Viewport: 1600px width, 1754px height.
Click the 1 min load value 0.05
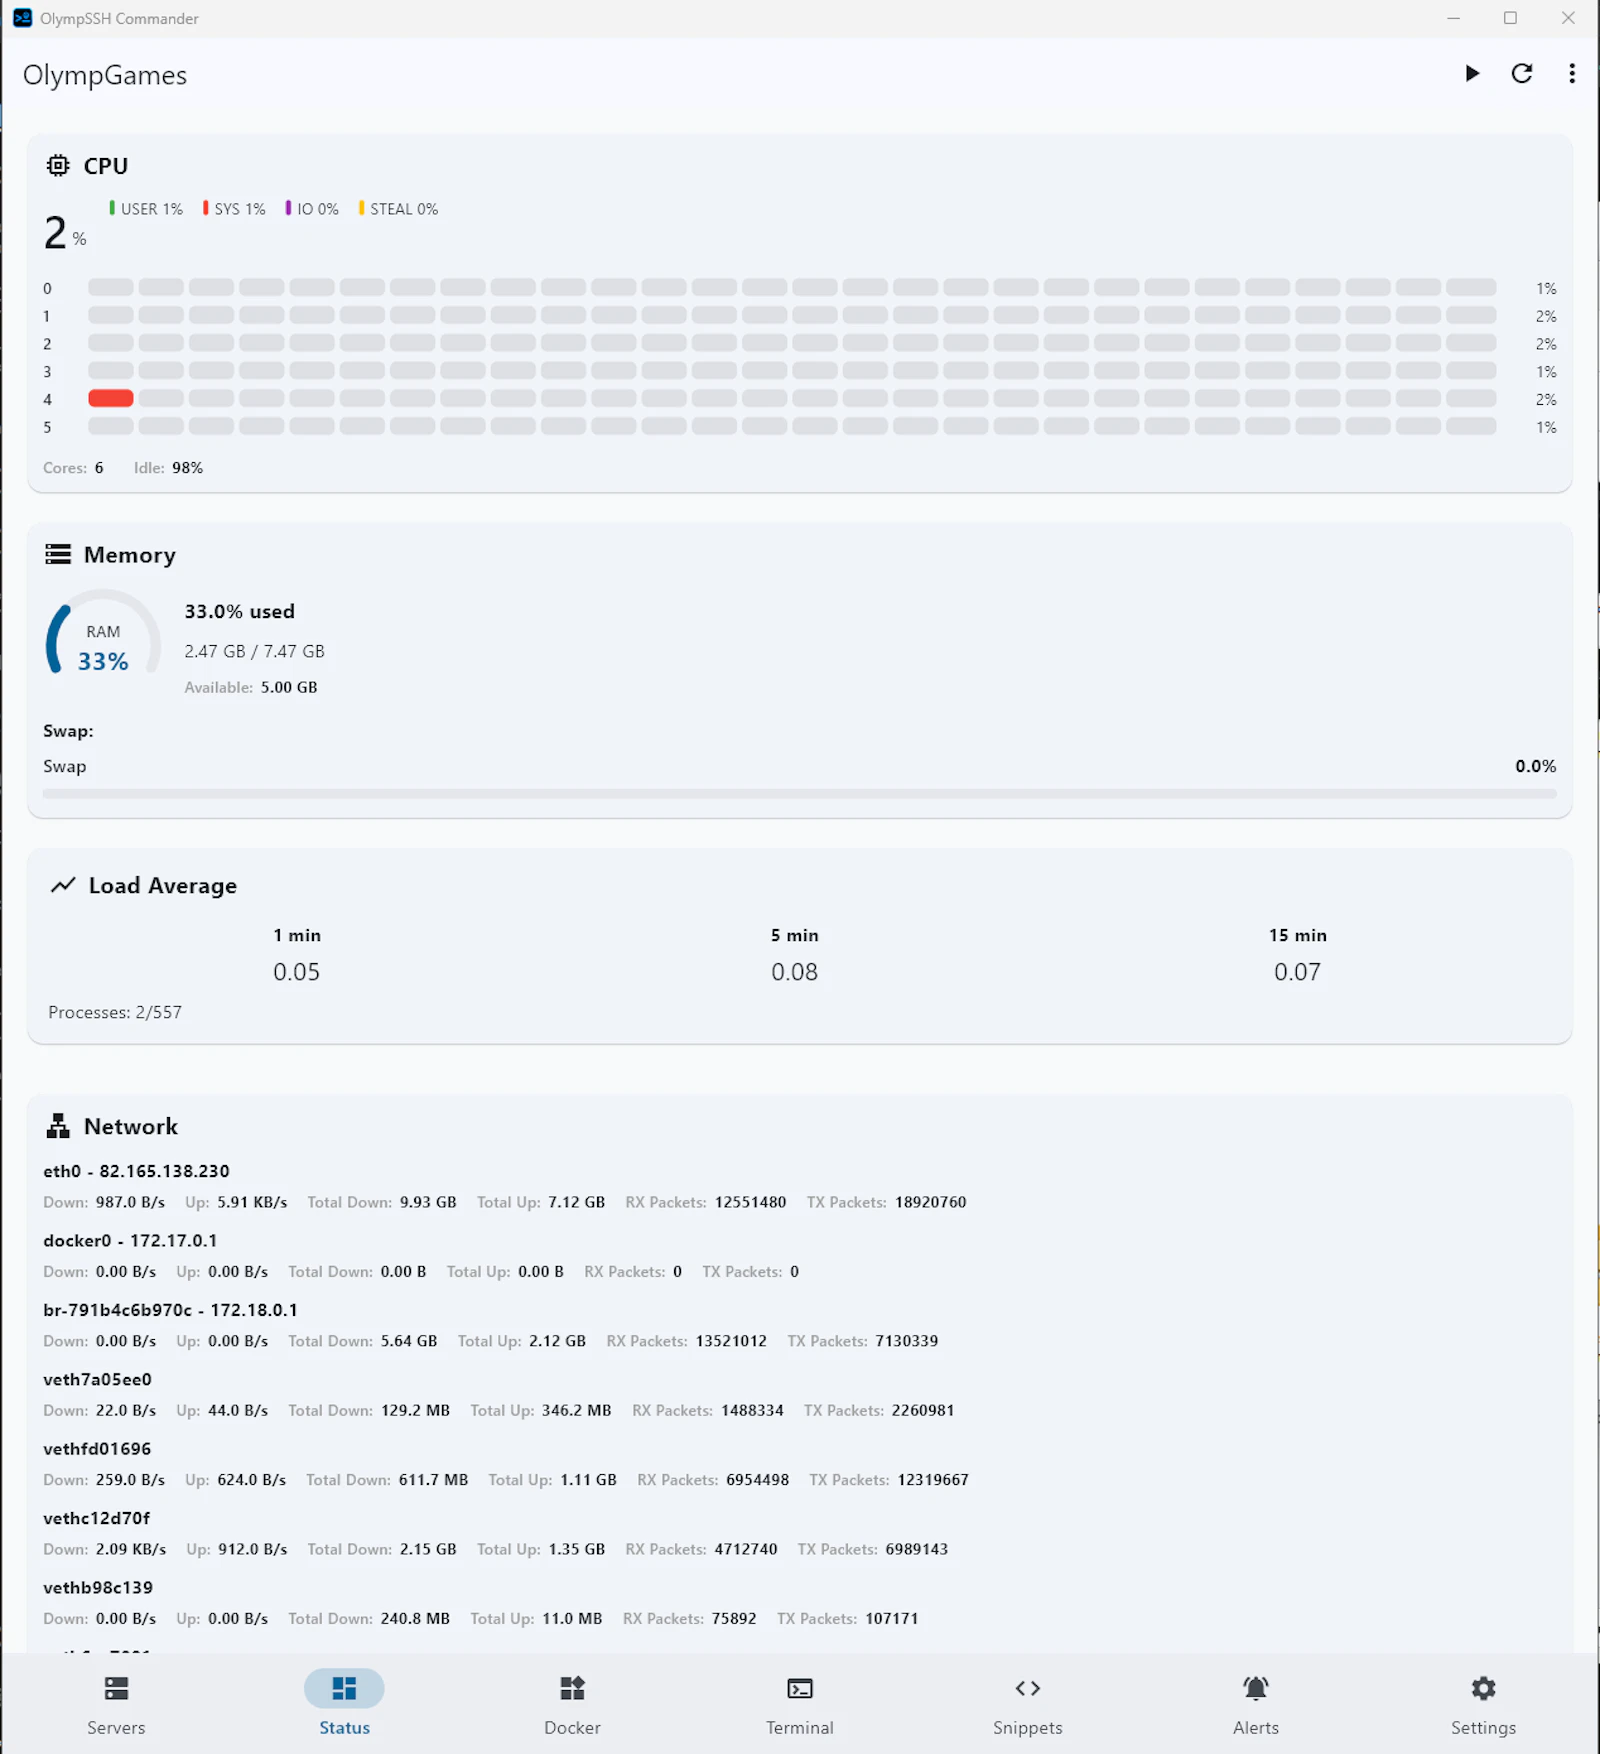coord(296,971)
